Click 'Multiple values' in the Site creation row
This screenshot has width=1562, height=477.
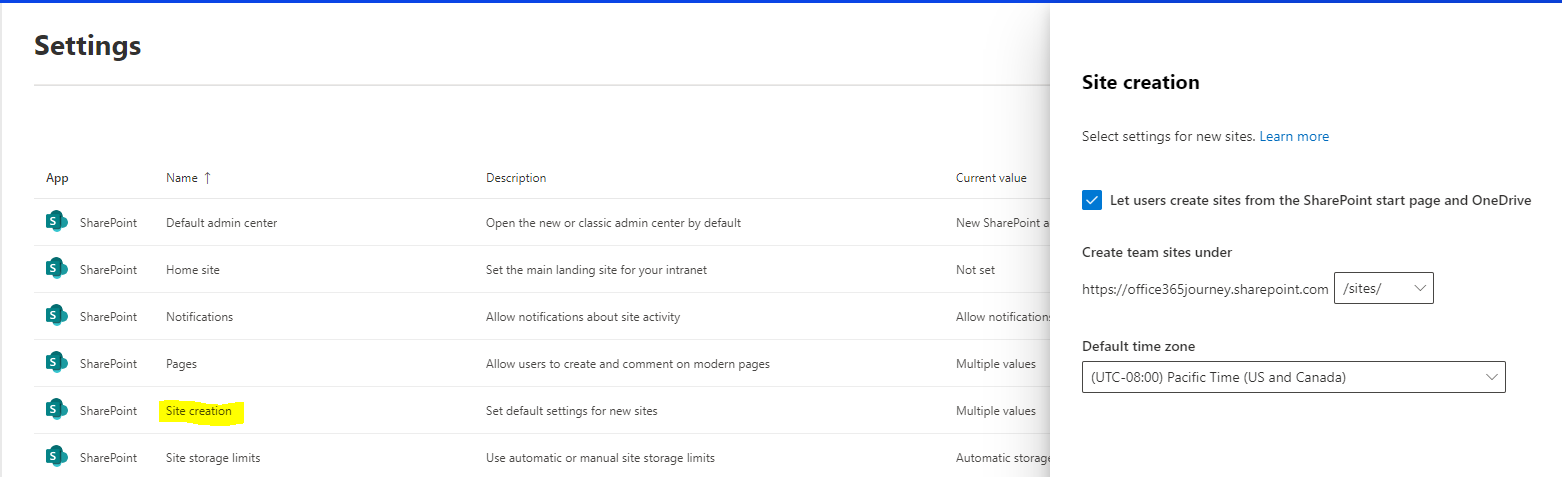pos(996,411)
